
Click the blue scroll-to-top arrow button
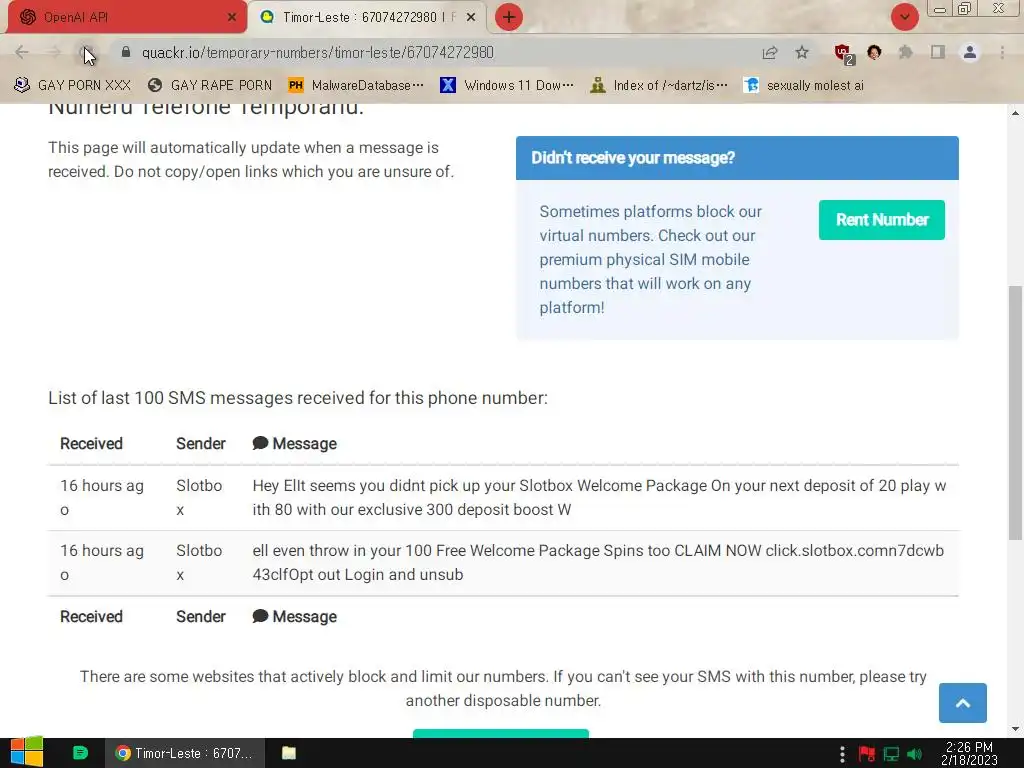(963, 703)
